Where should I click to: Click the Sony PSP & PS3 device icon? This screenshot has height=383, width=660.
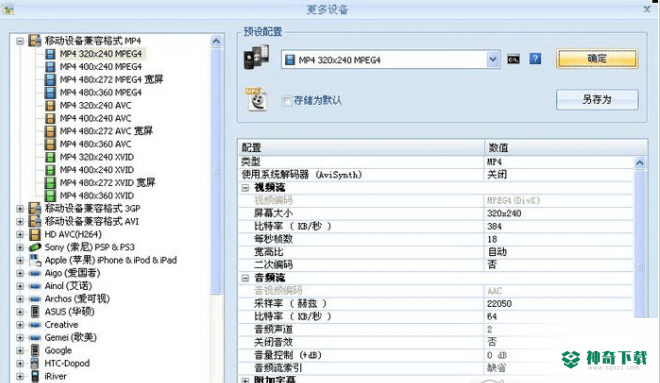[35, 247]
